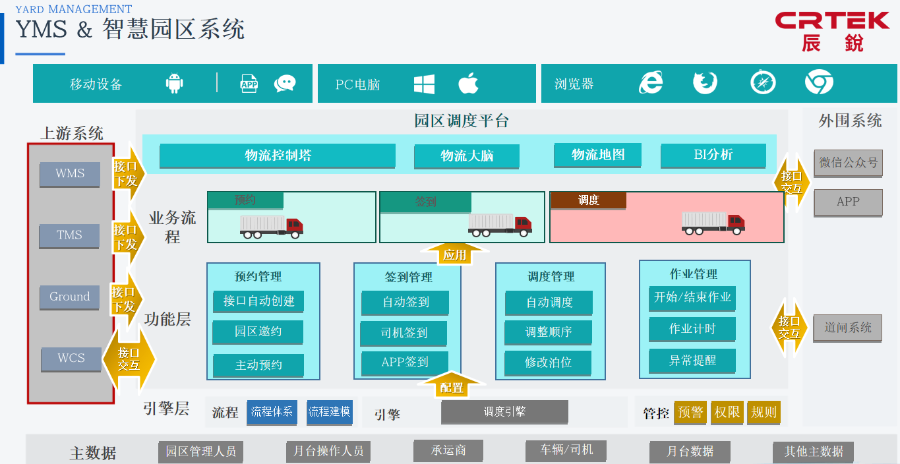Click the 接口交互 arrow near 微信公众号

coord(792,181)
